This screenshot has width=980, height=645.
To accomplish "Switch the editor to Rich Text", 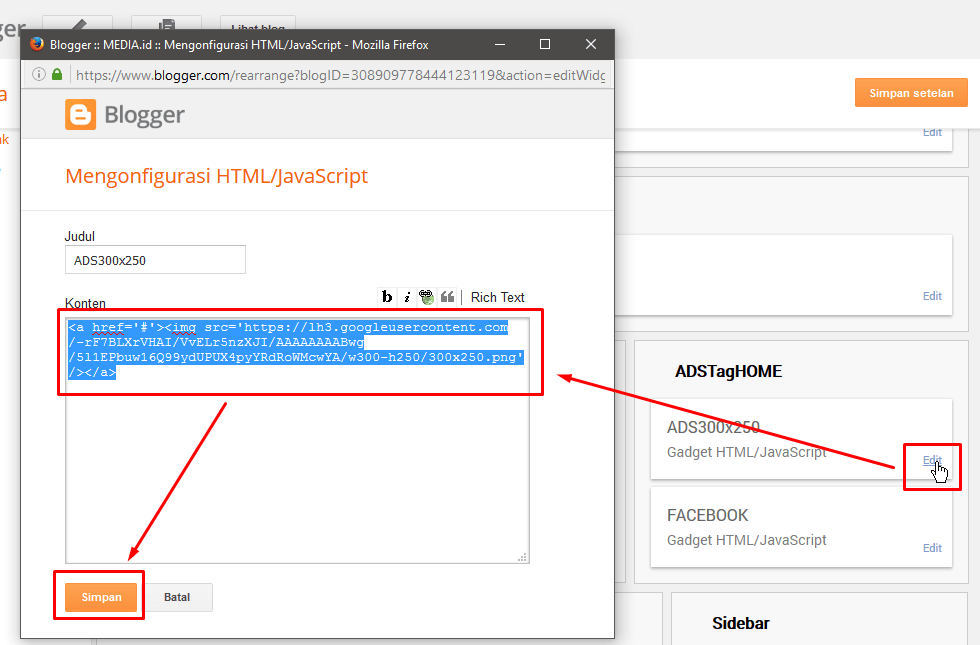I will point(498,298).
